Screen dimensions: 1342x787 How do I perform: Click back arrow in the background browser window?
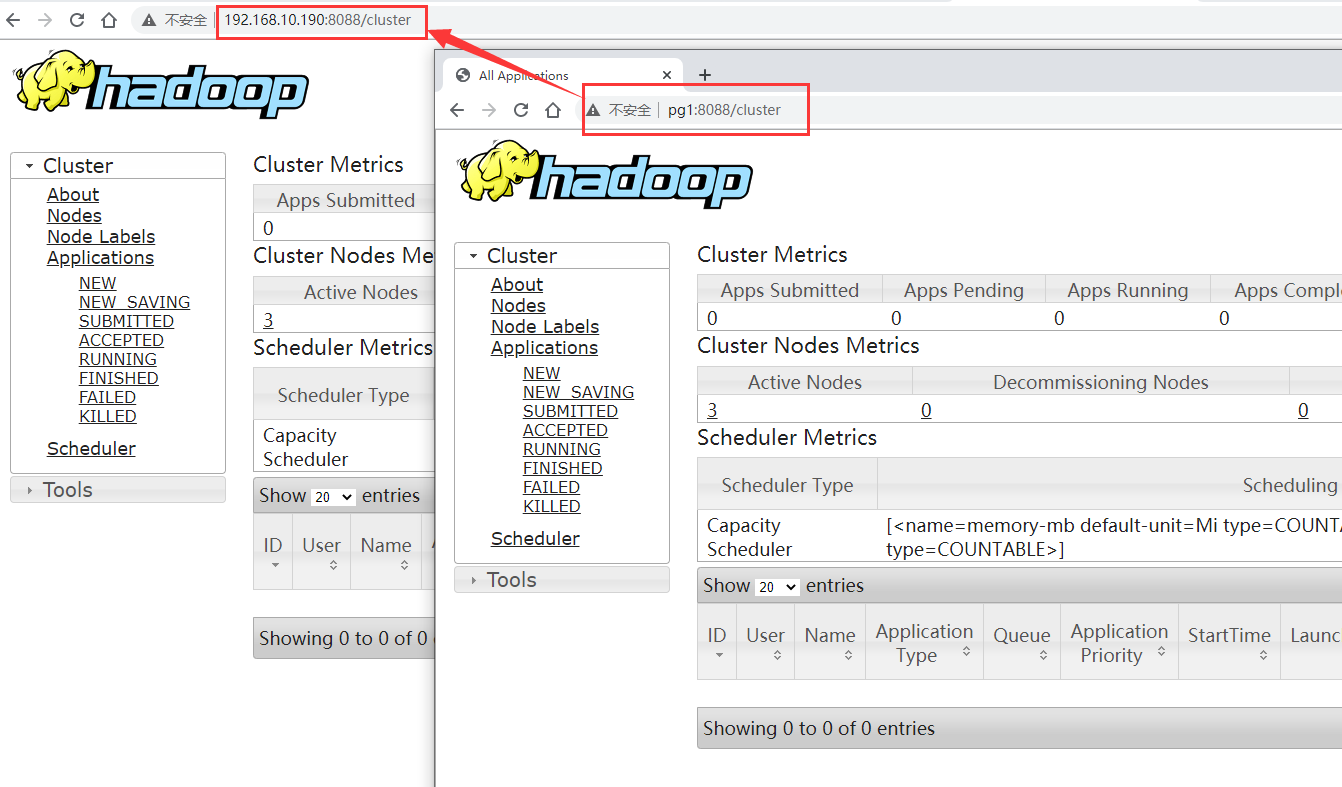coord(13,20)
